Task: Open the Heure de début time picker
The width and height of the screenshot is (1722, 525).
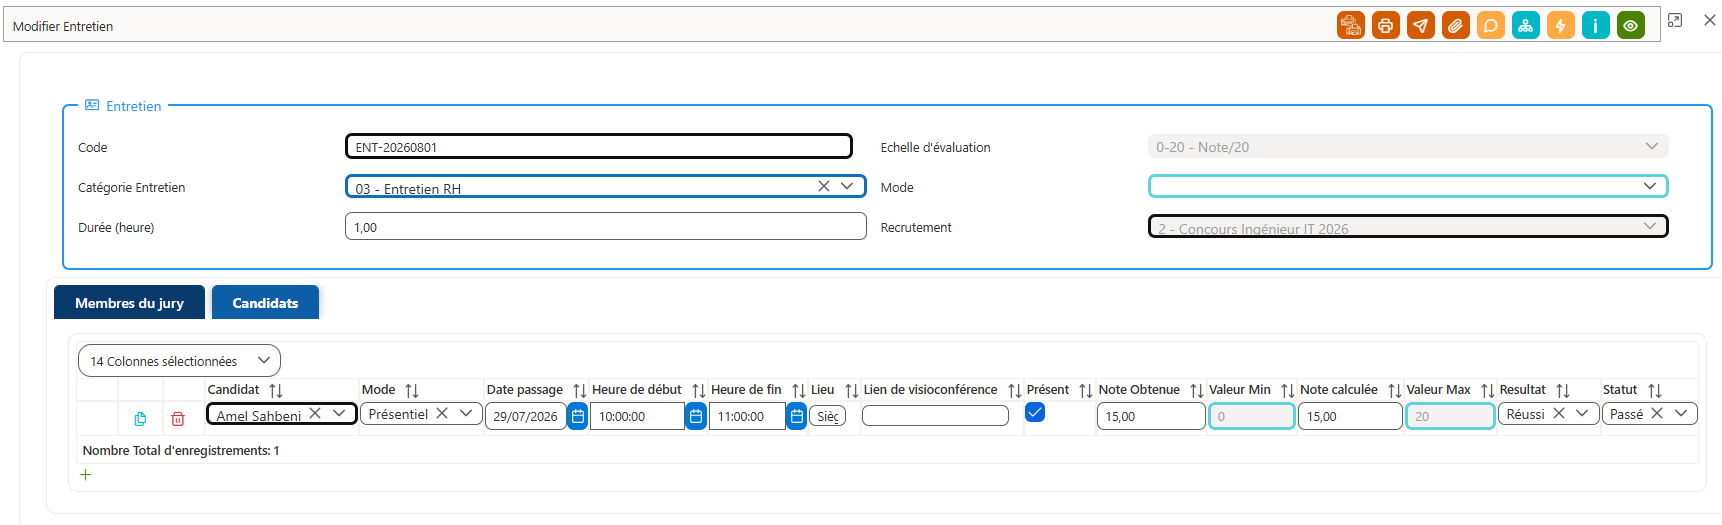Action: pos(697,416)
